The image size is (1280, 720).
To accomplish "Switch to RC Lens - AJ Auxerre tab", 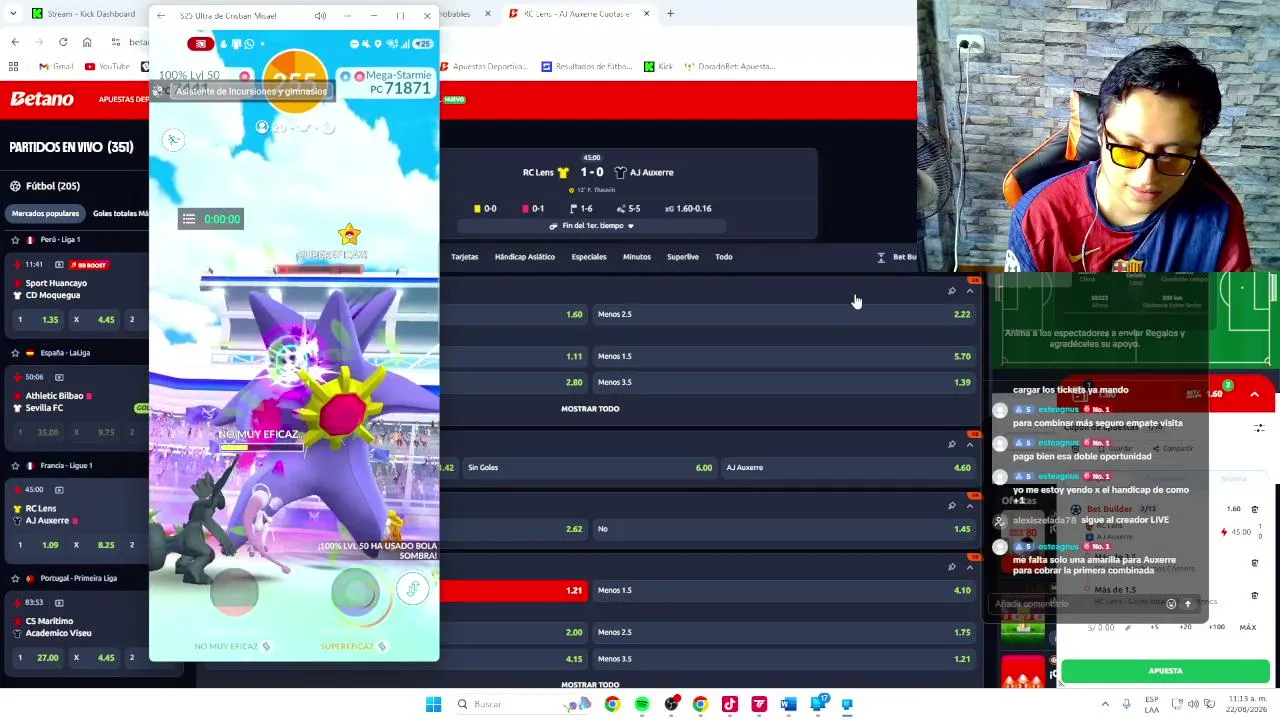I will 577,14.
